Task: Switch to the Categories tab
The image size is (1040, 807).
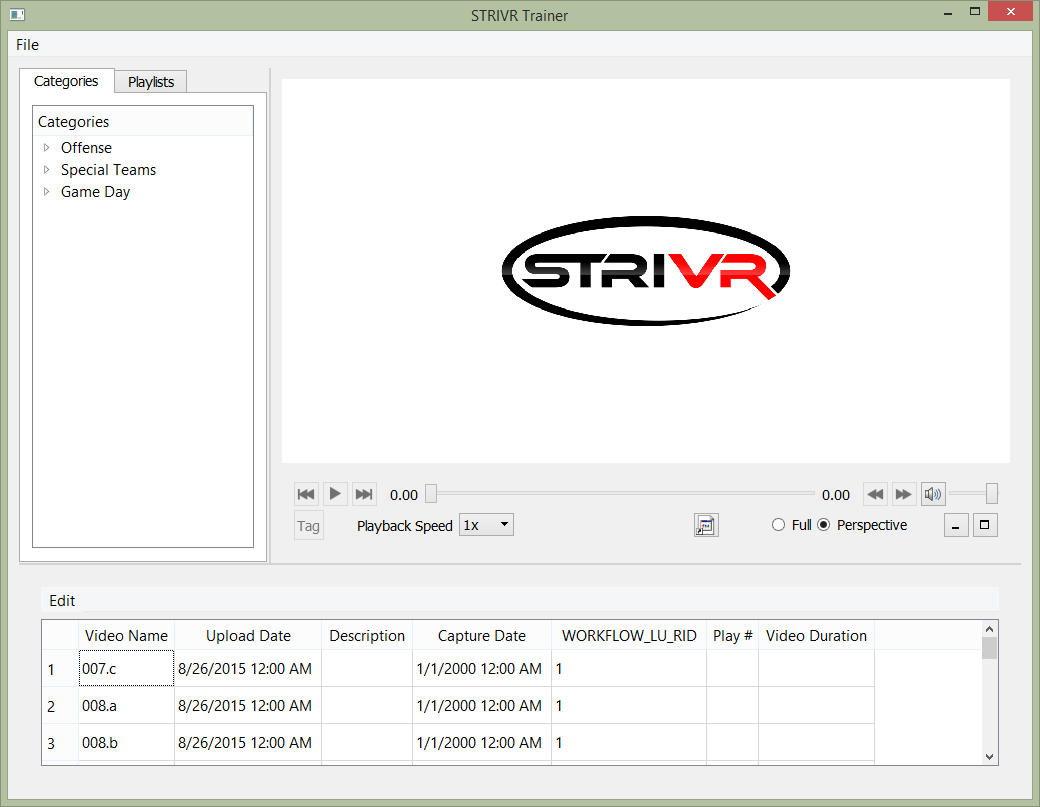Action: pyautogui.click(x=66, y=81)
